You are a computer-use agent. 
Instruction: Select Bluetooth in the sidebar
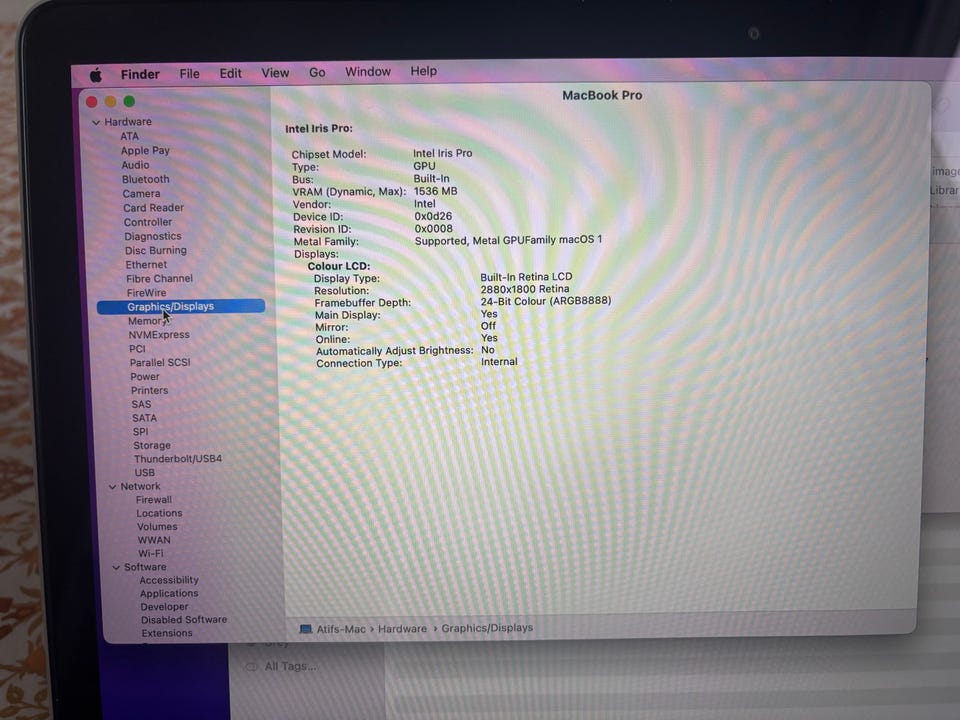(x=146, y=179)
